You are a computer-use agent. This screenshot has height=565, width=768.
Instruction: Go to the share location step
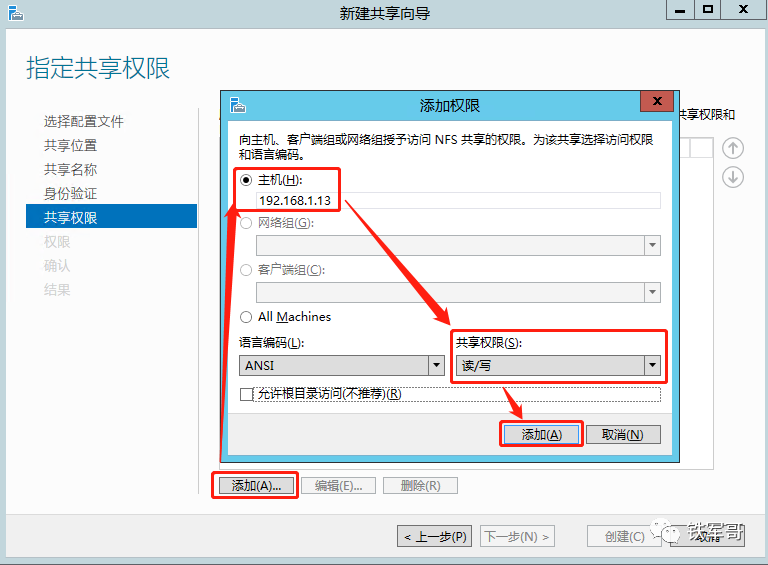point(71,146)
